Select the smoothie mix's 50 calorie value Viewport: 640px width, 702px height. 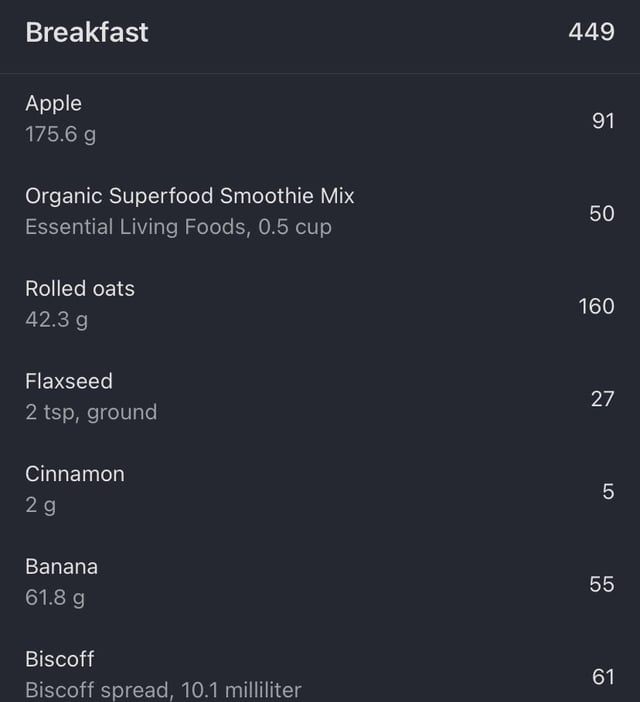(601, 213)
